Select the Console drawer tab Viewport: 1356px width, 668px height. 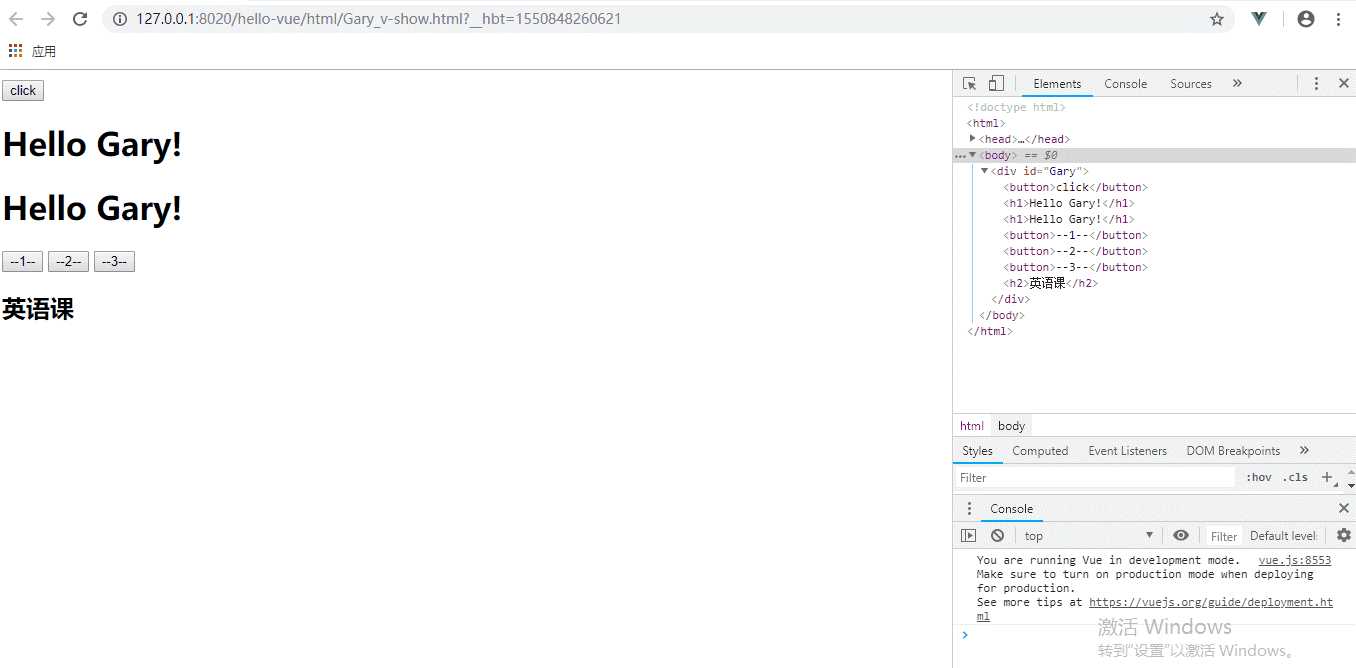(x=1011, y=509)
